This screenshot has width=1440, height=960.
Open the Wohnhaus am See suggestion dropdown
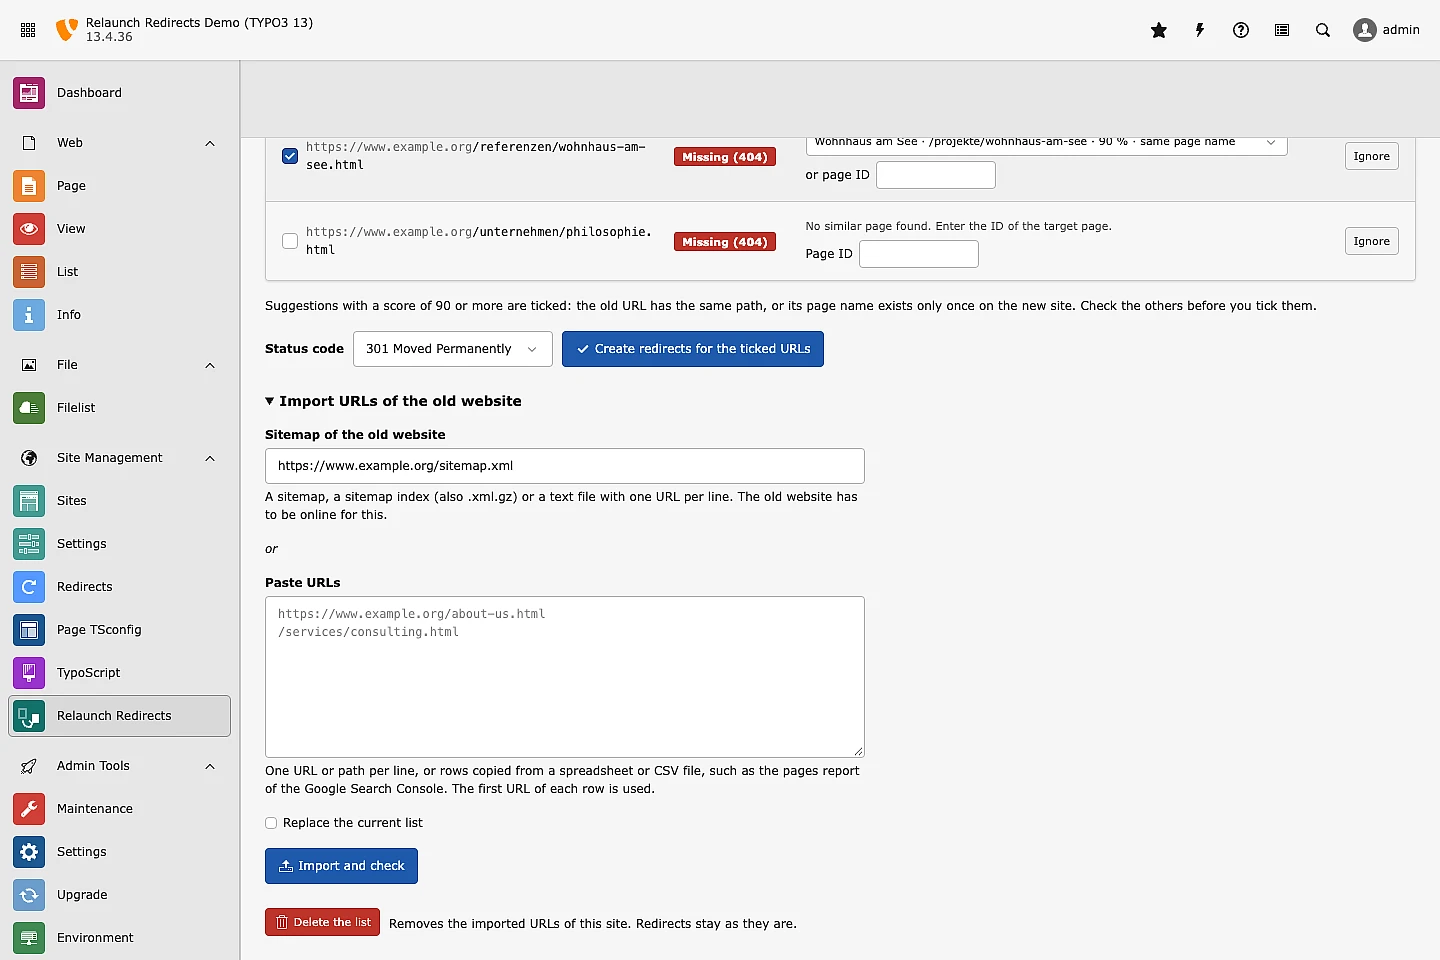[x=1046, y=143]
